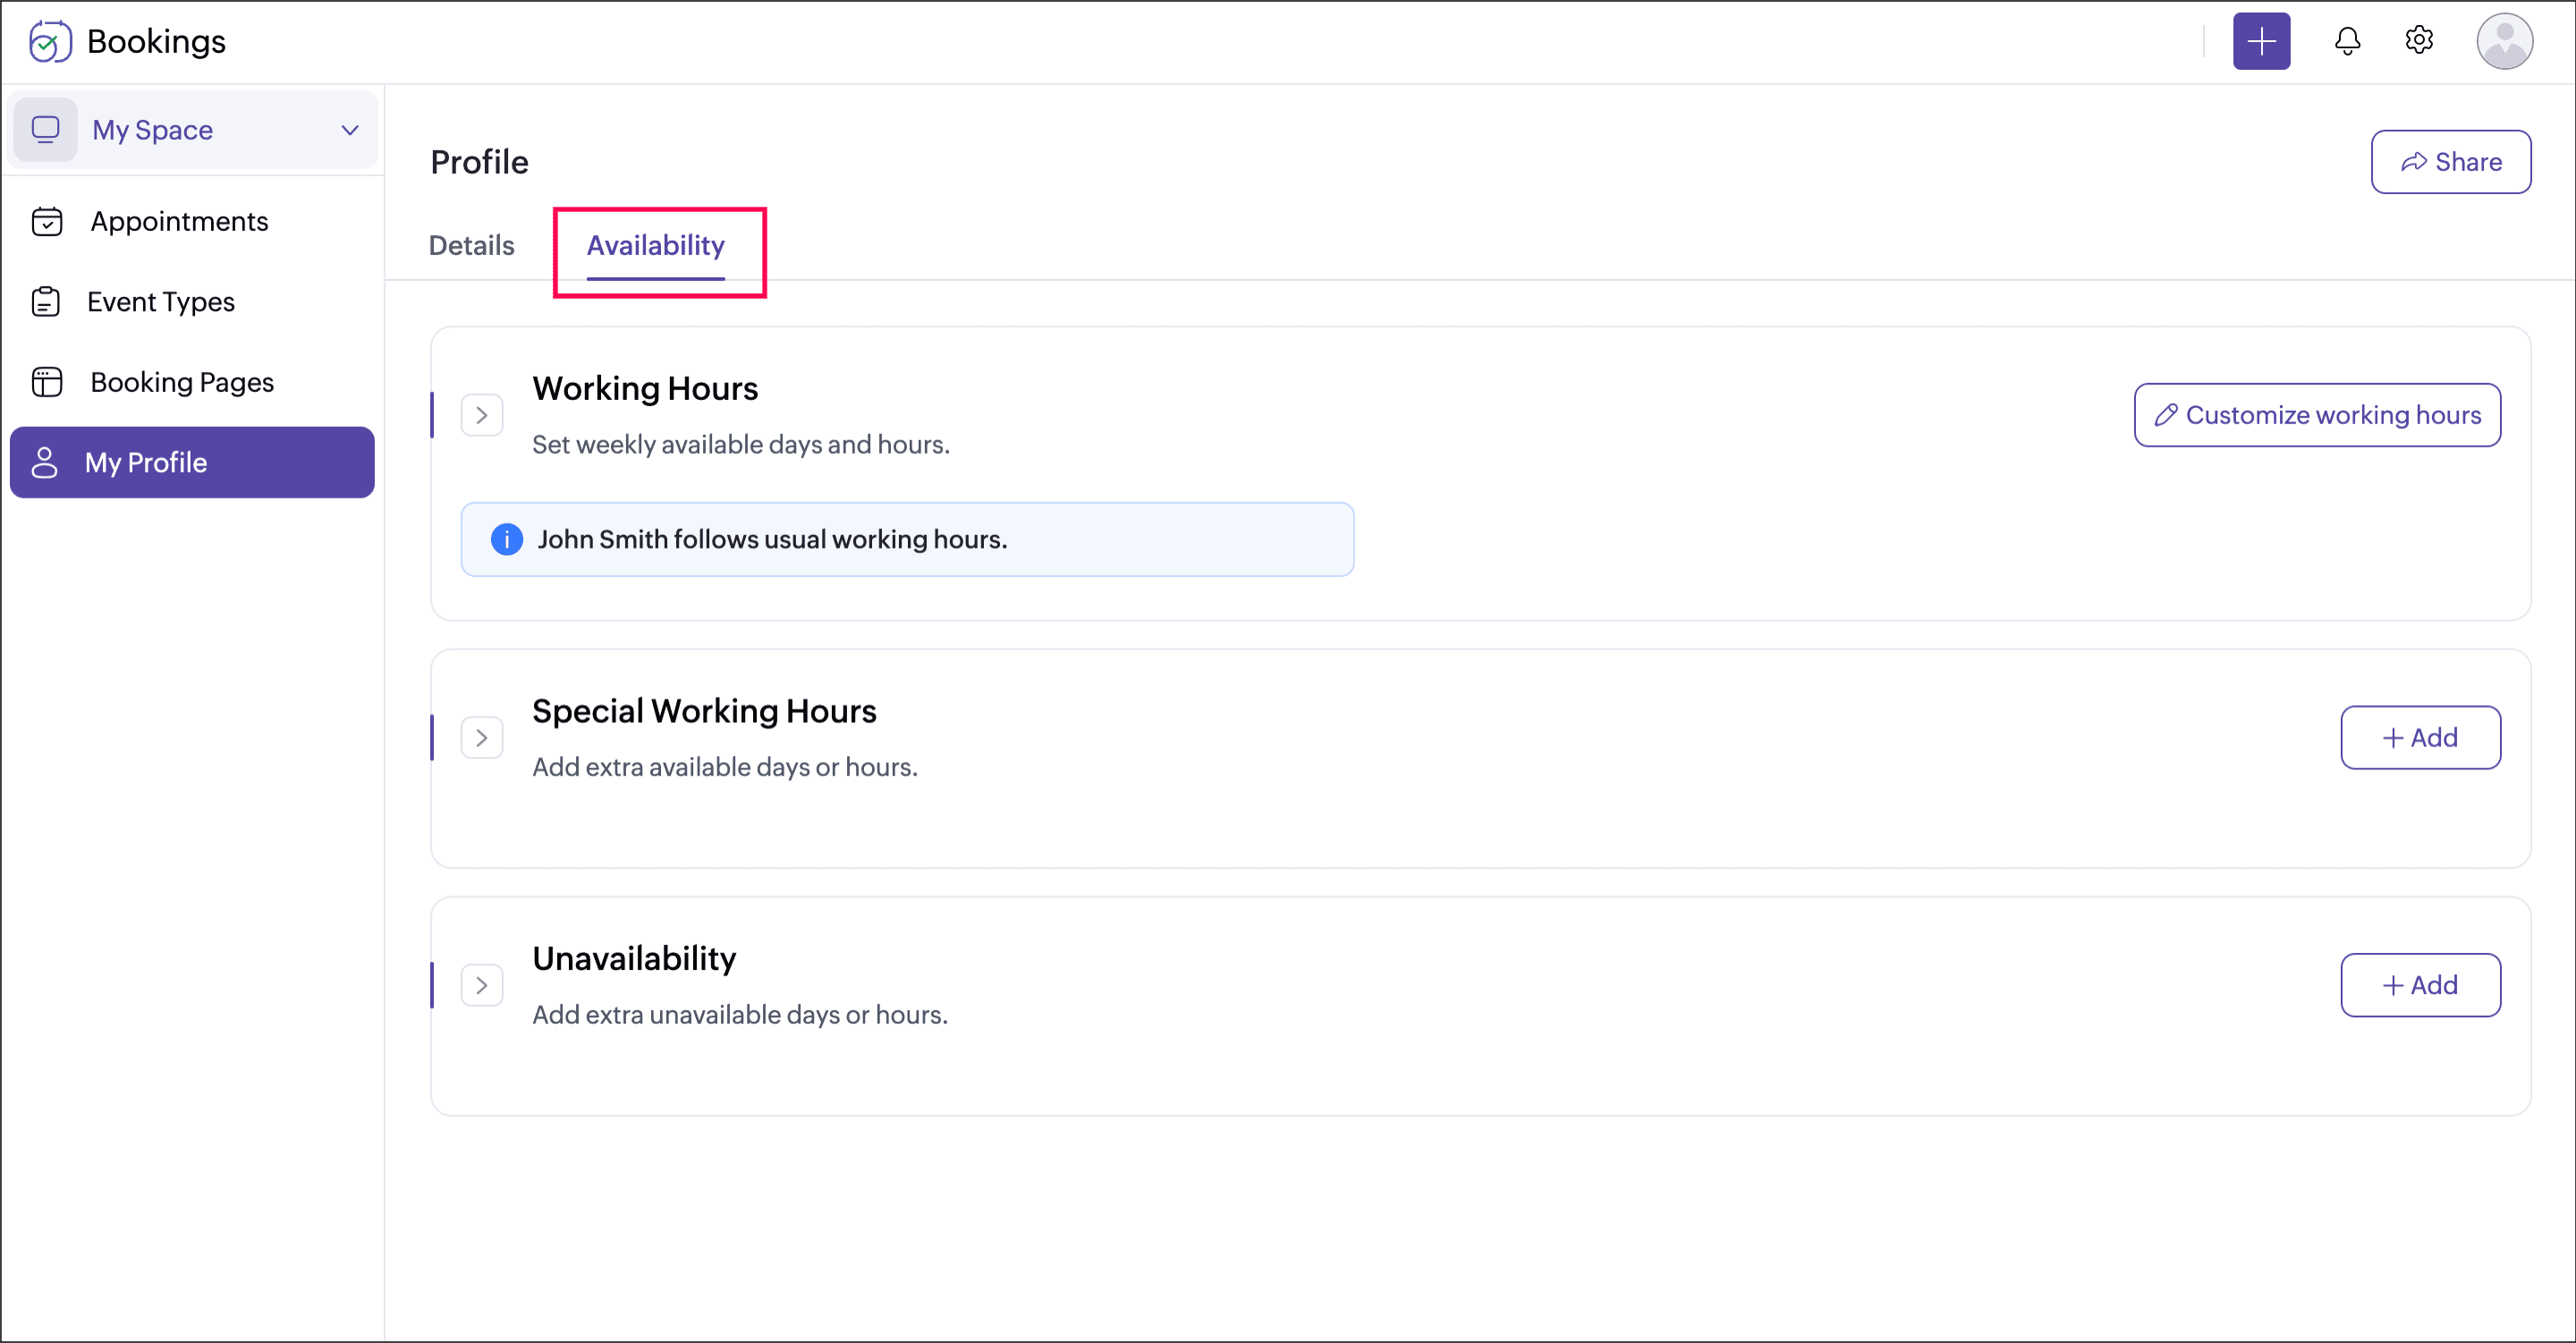
Task: Expand the Unavailability section
Action: [x=482, y=985]
